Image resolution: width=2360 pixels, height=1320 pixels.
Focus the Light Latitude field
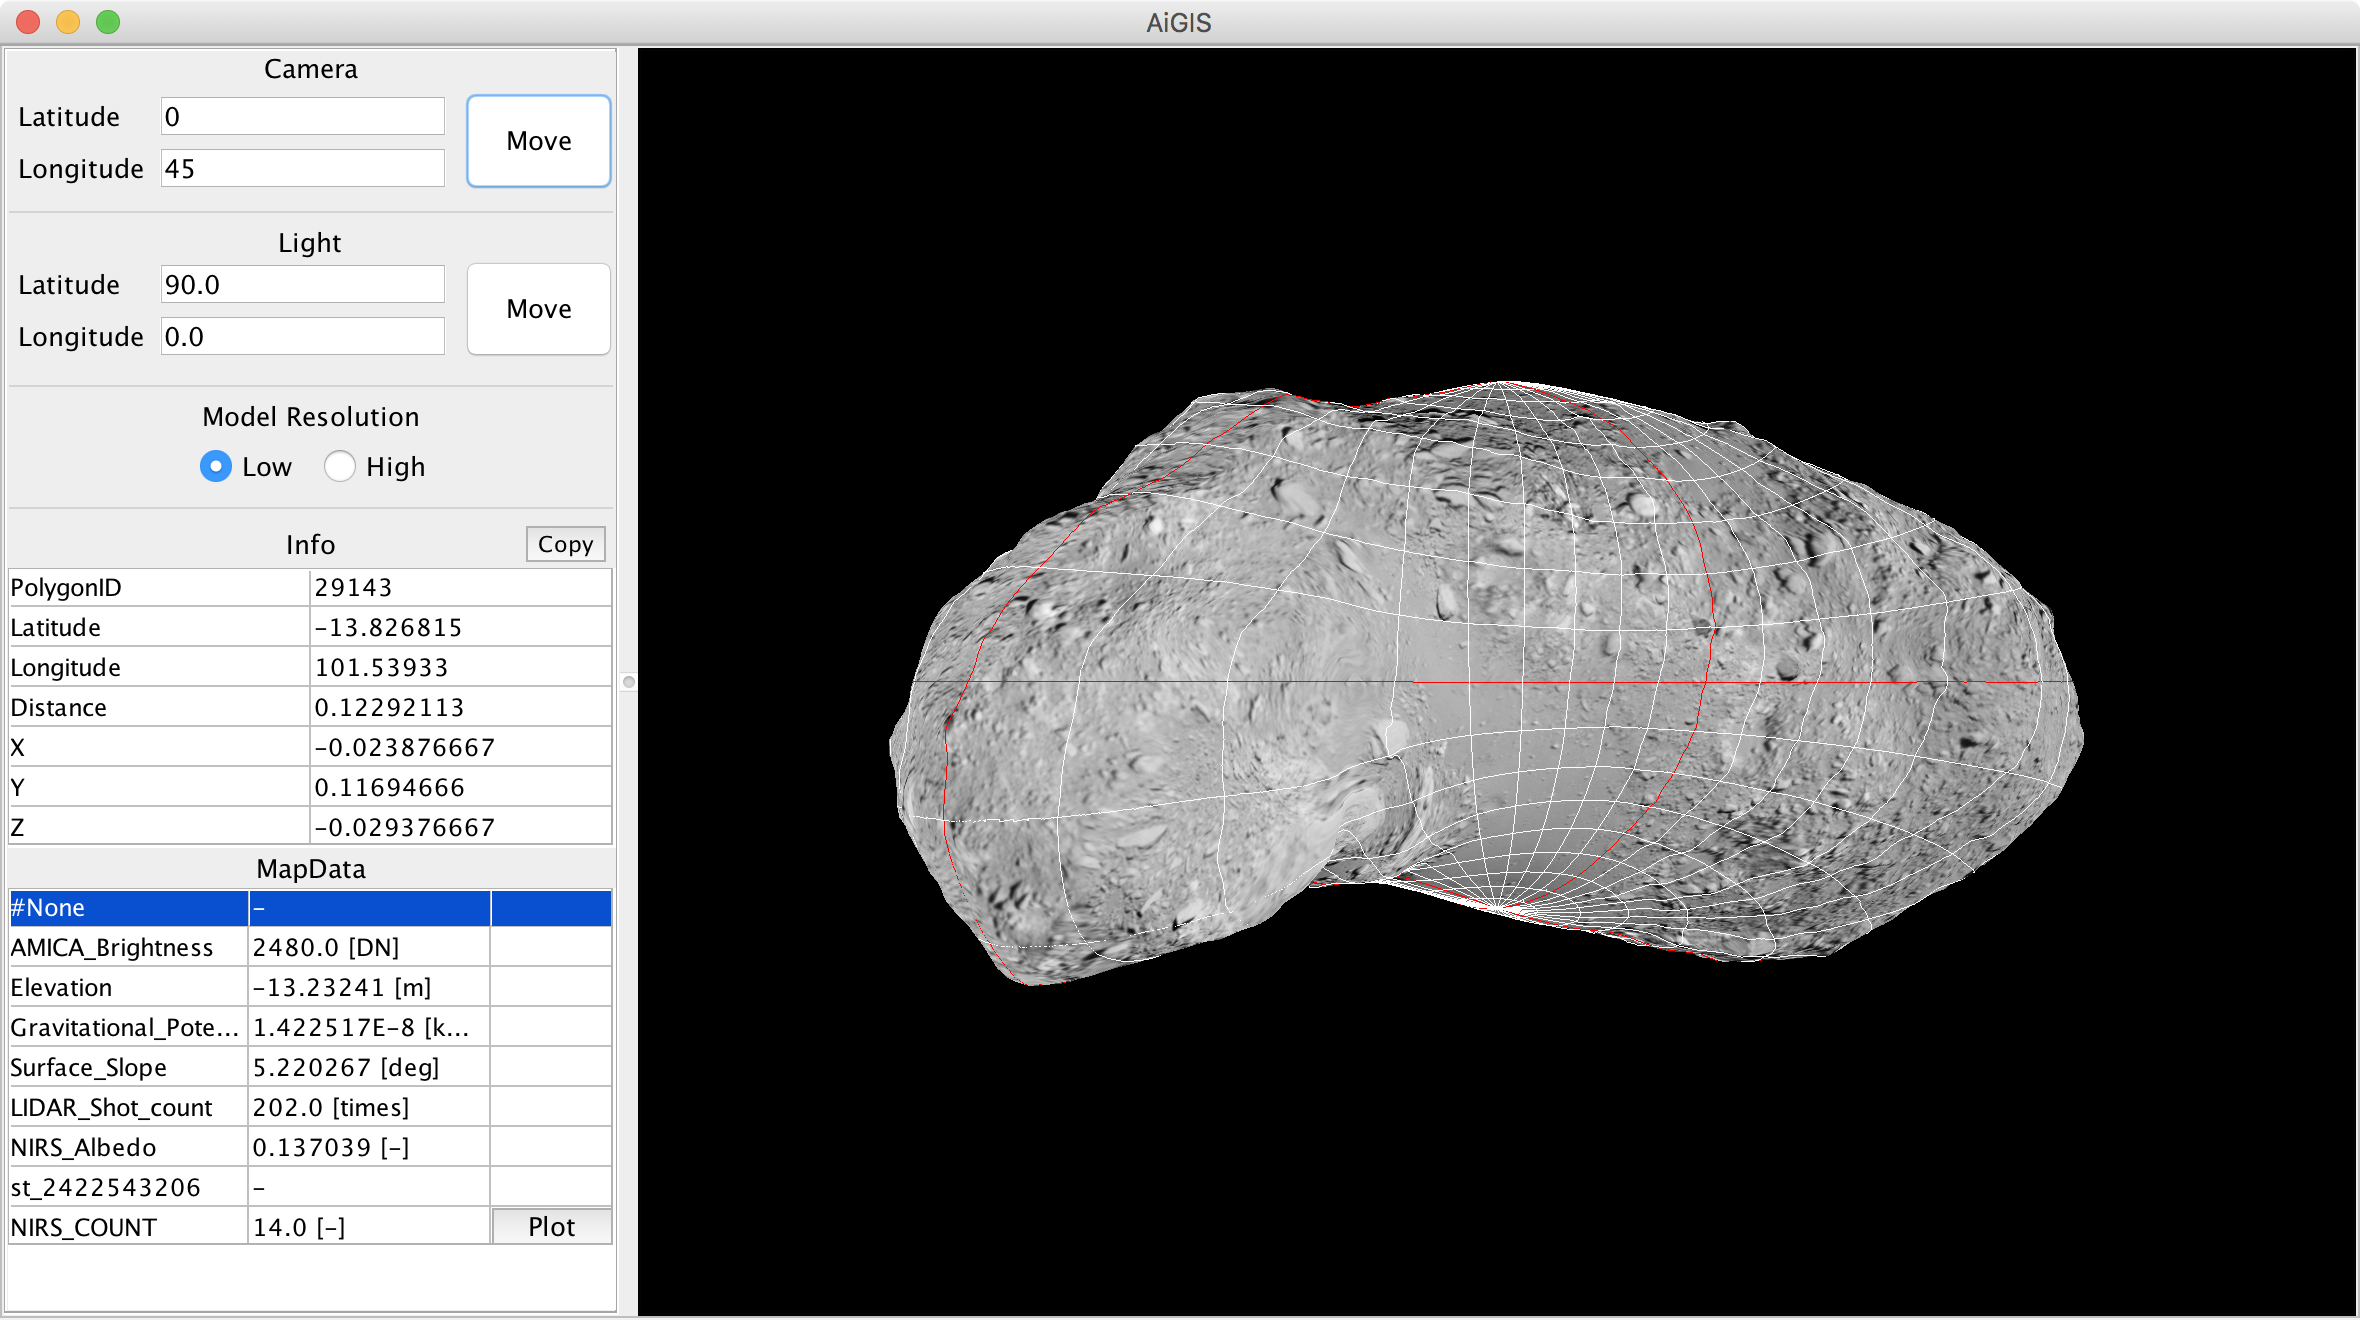tap(302, 285)
